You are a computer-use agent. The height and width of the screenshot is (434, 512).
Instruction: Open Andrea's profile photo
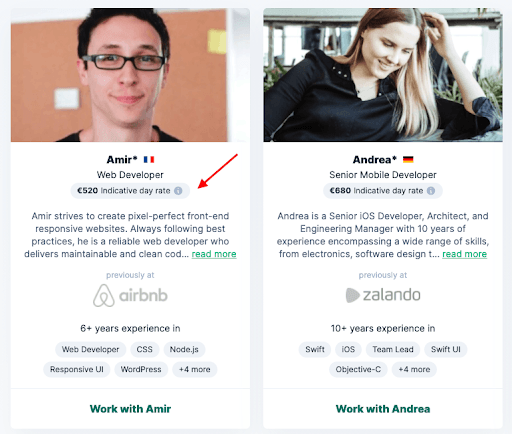click(x=383, y=75)
